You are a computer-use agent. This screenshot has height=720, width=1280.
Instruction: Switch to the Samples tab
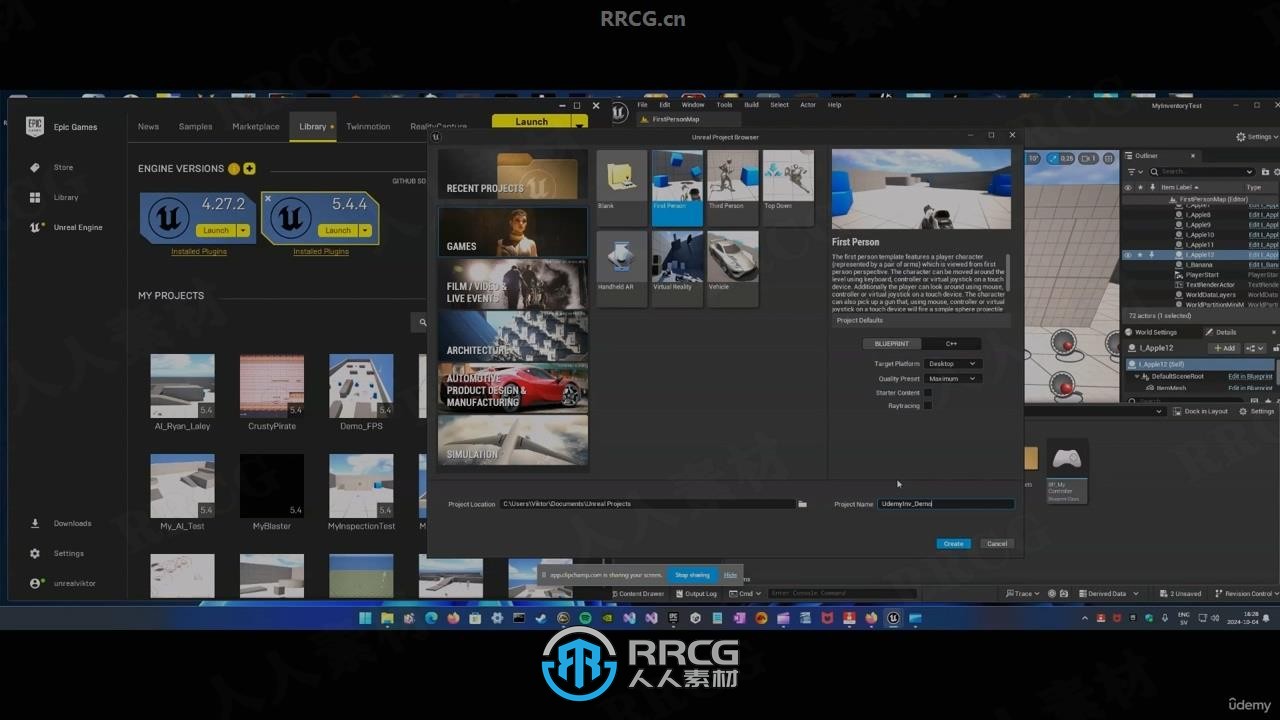pos(195,127)
